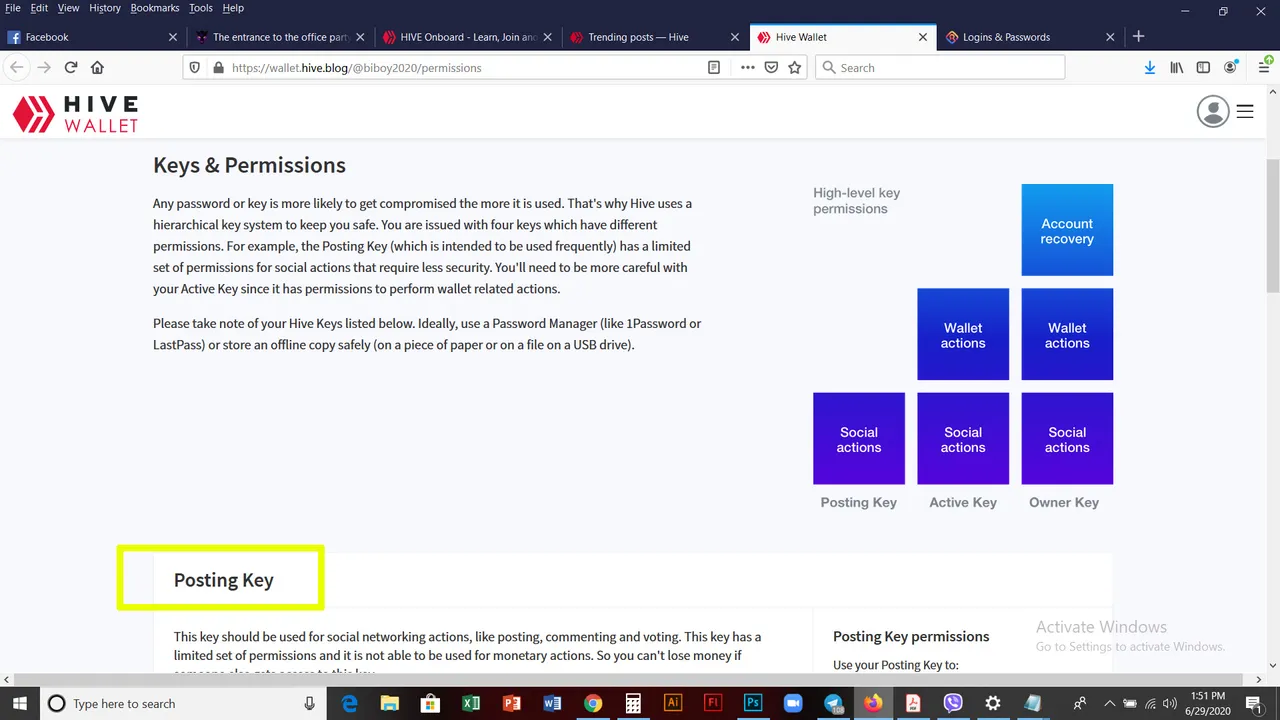Viewport: 1280px width, 720px height.
Task: Click Posting Key permissions heading
Action: (911, 636)
